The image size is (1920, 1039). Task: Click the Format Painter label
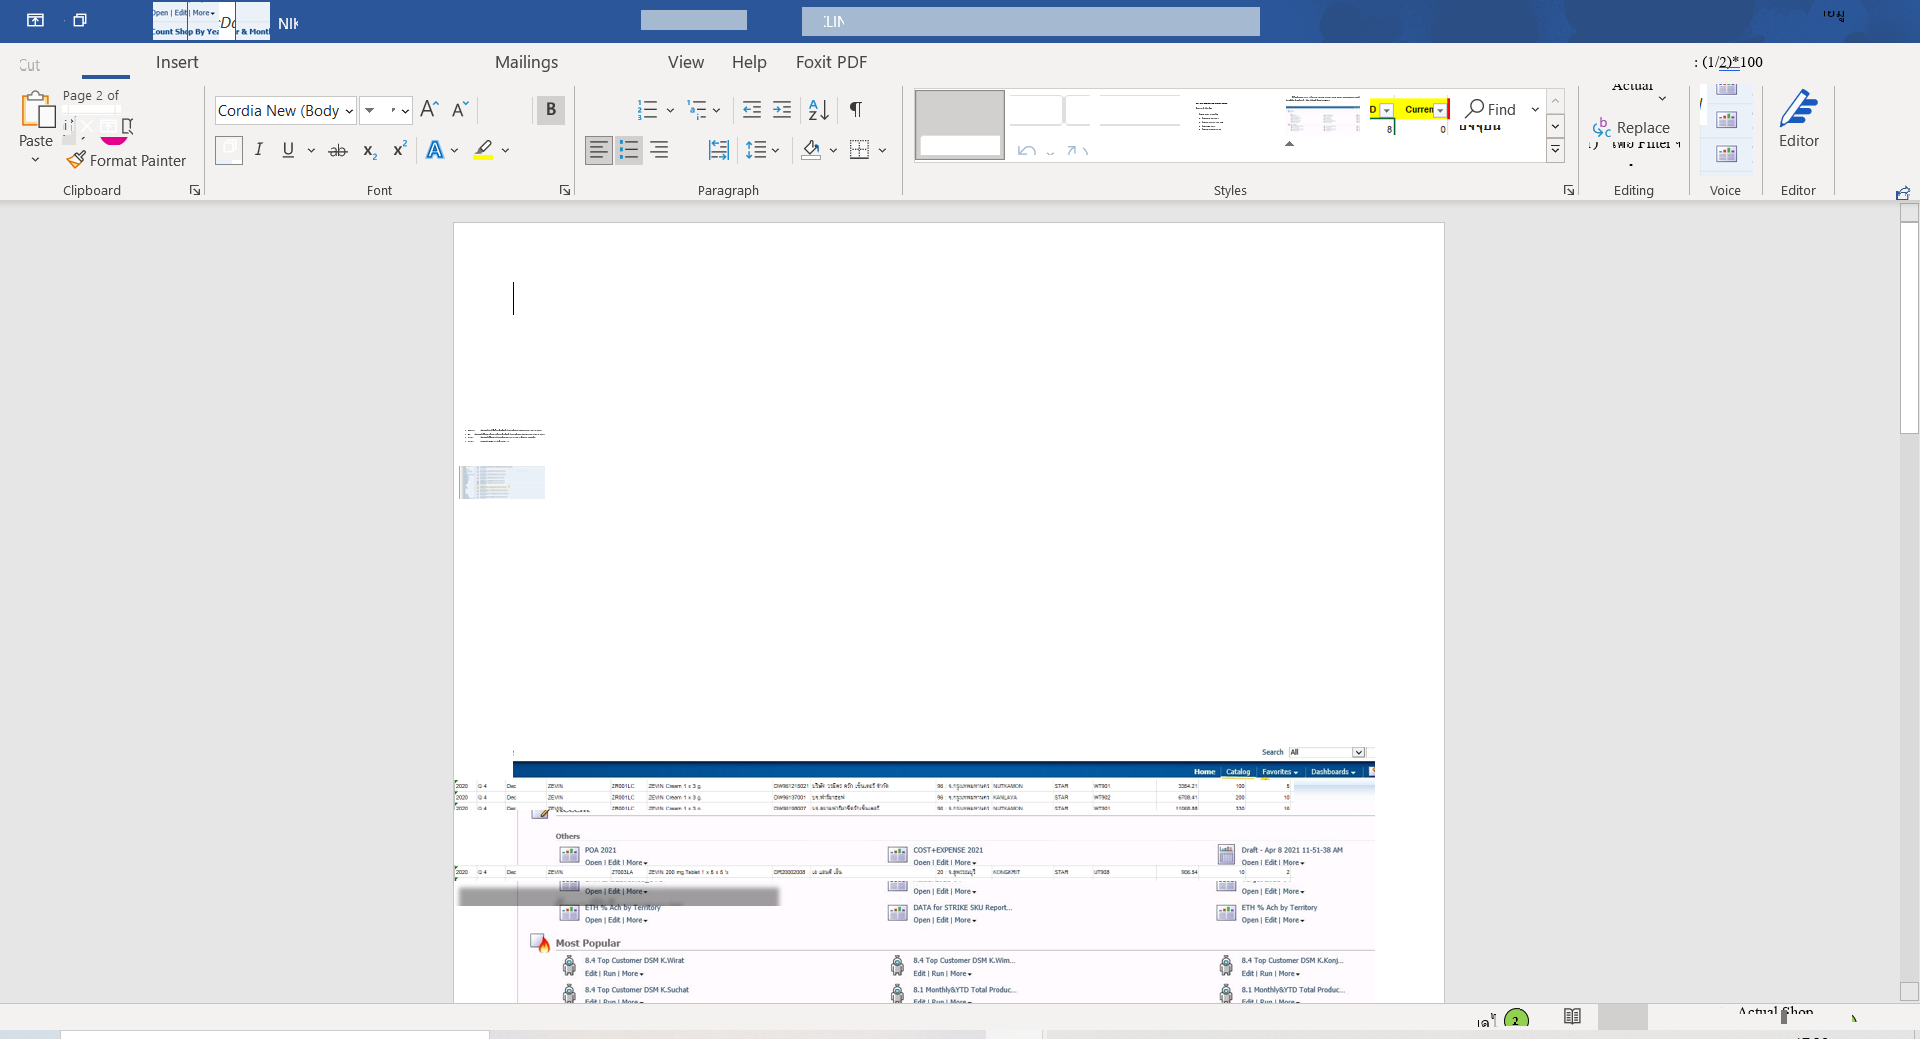click(x=138, y=160)
